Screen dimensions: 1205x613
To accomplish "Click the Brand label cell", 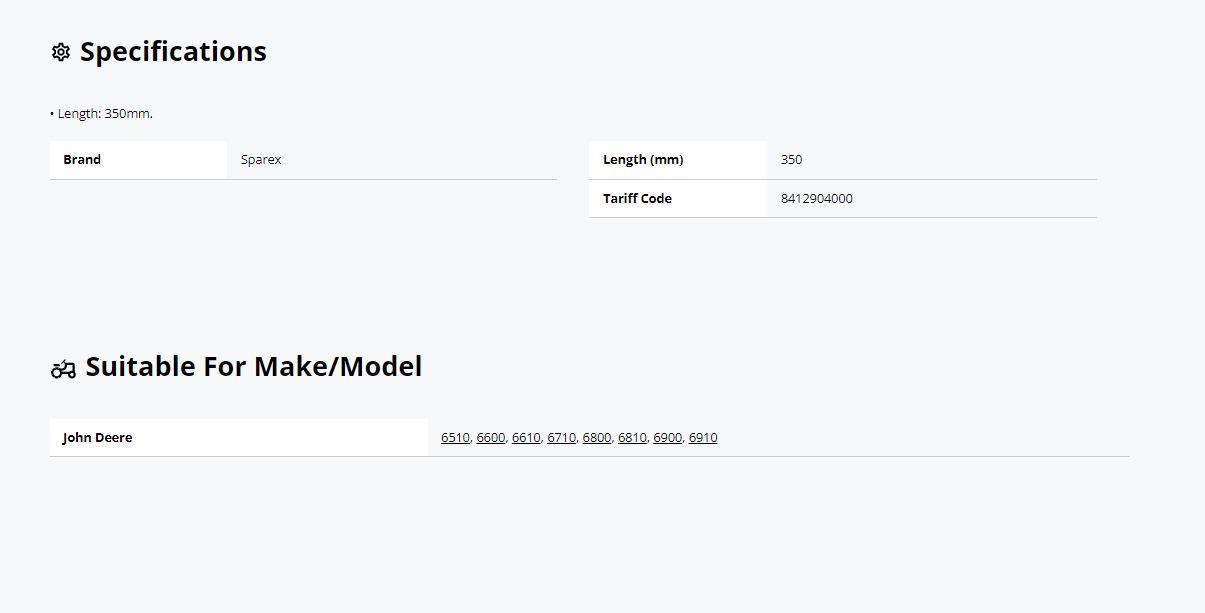I will point(139,160).
